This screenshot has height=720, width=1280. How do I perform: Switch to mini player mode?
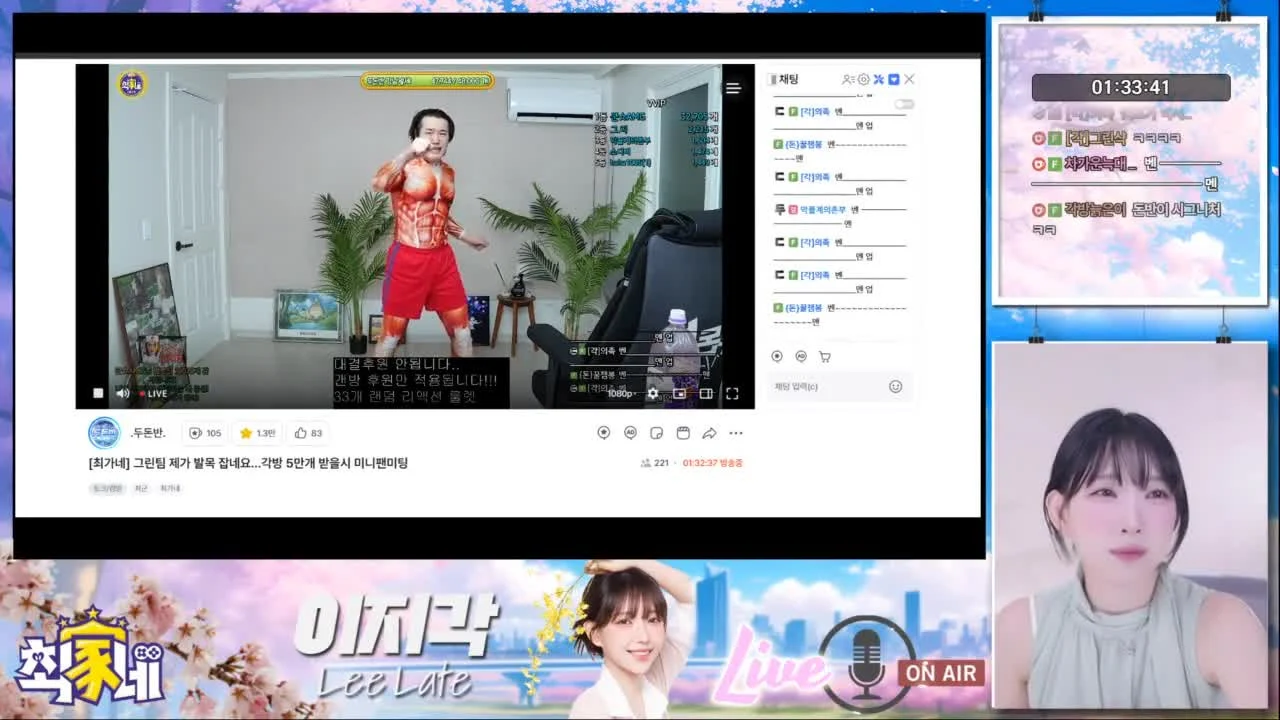pos(680,393)
